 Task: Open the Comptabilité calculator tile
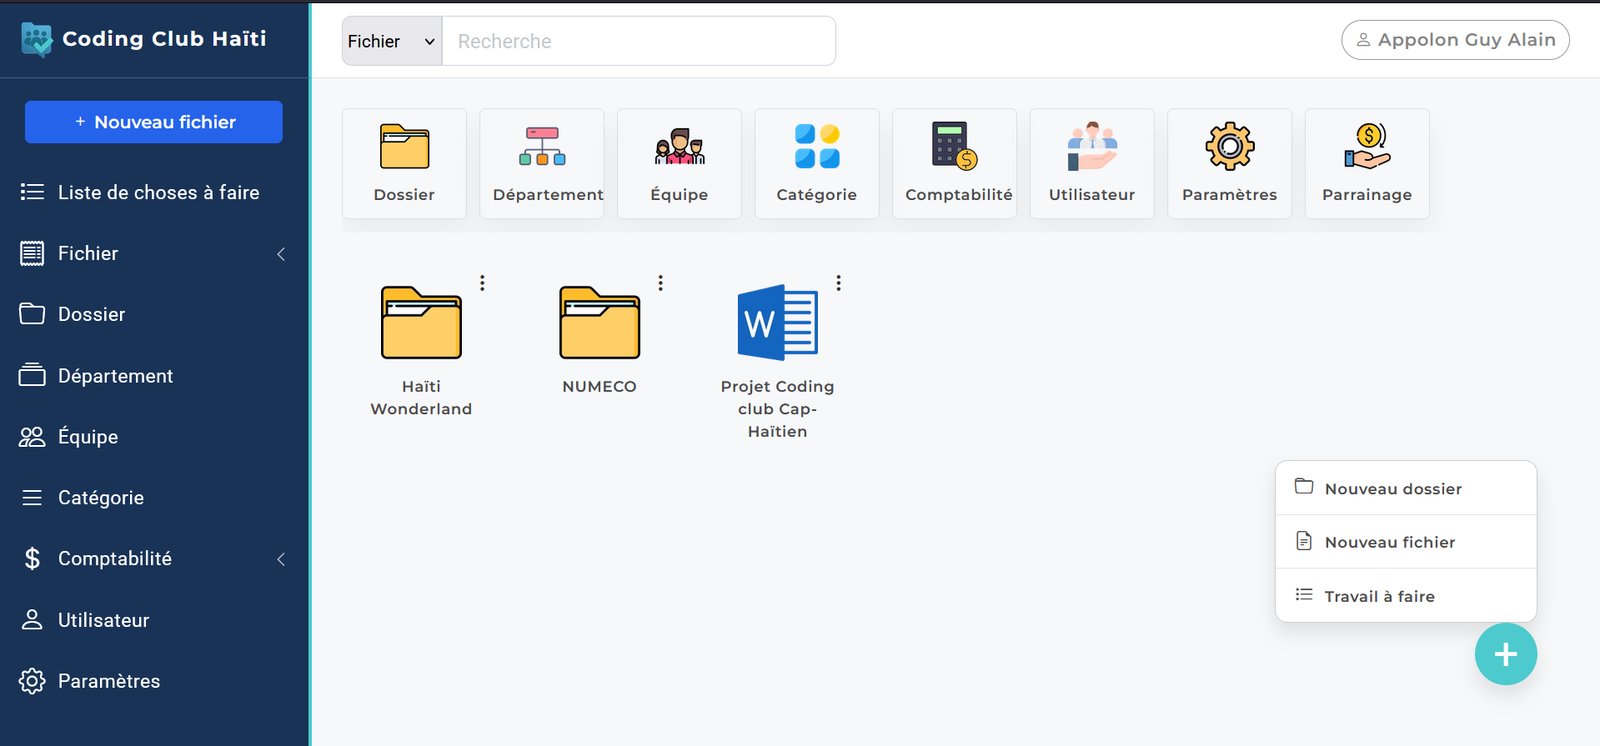point(954,162)
